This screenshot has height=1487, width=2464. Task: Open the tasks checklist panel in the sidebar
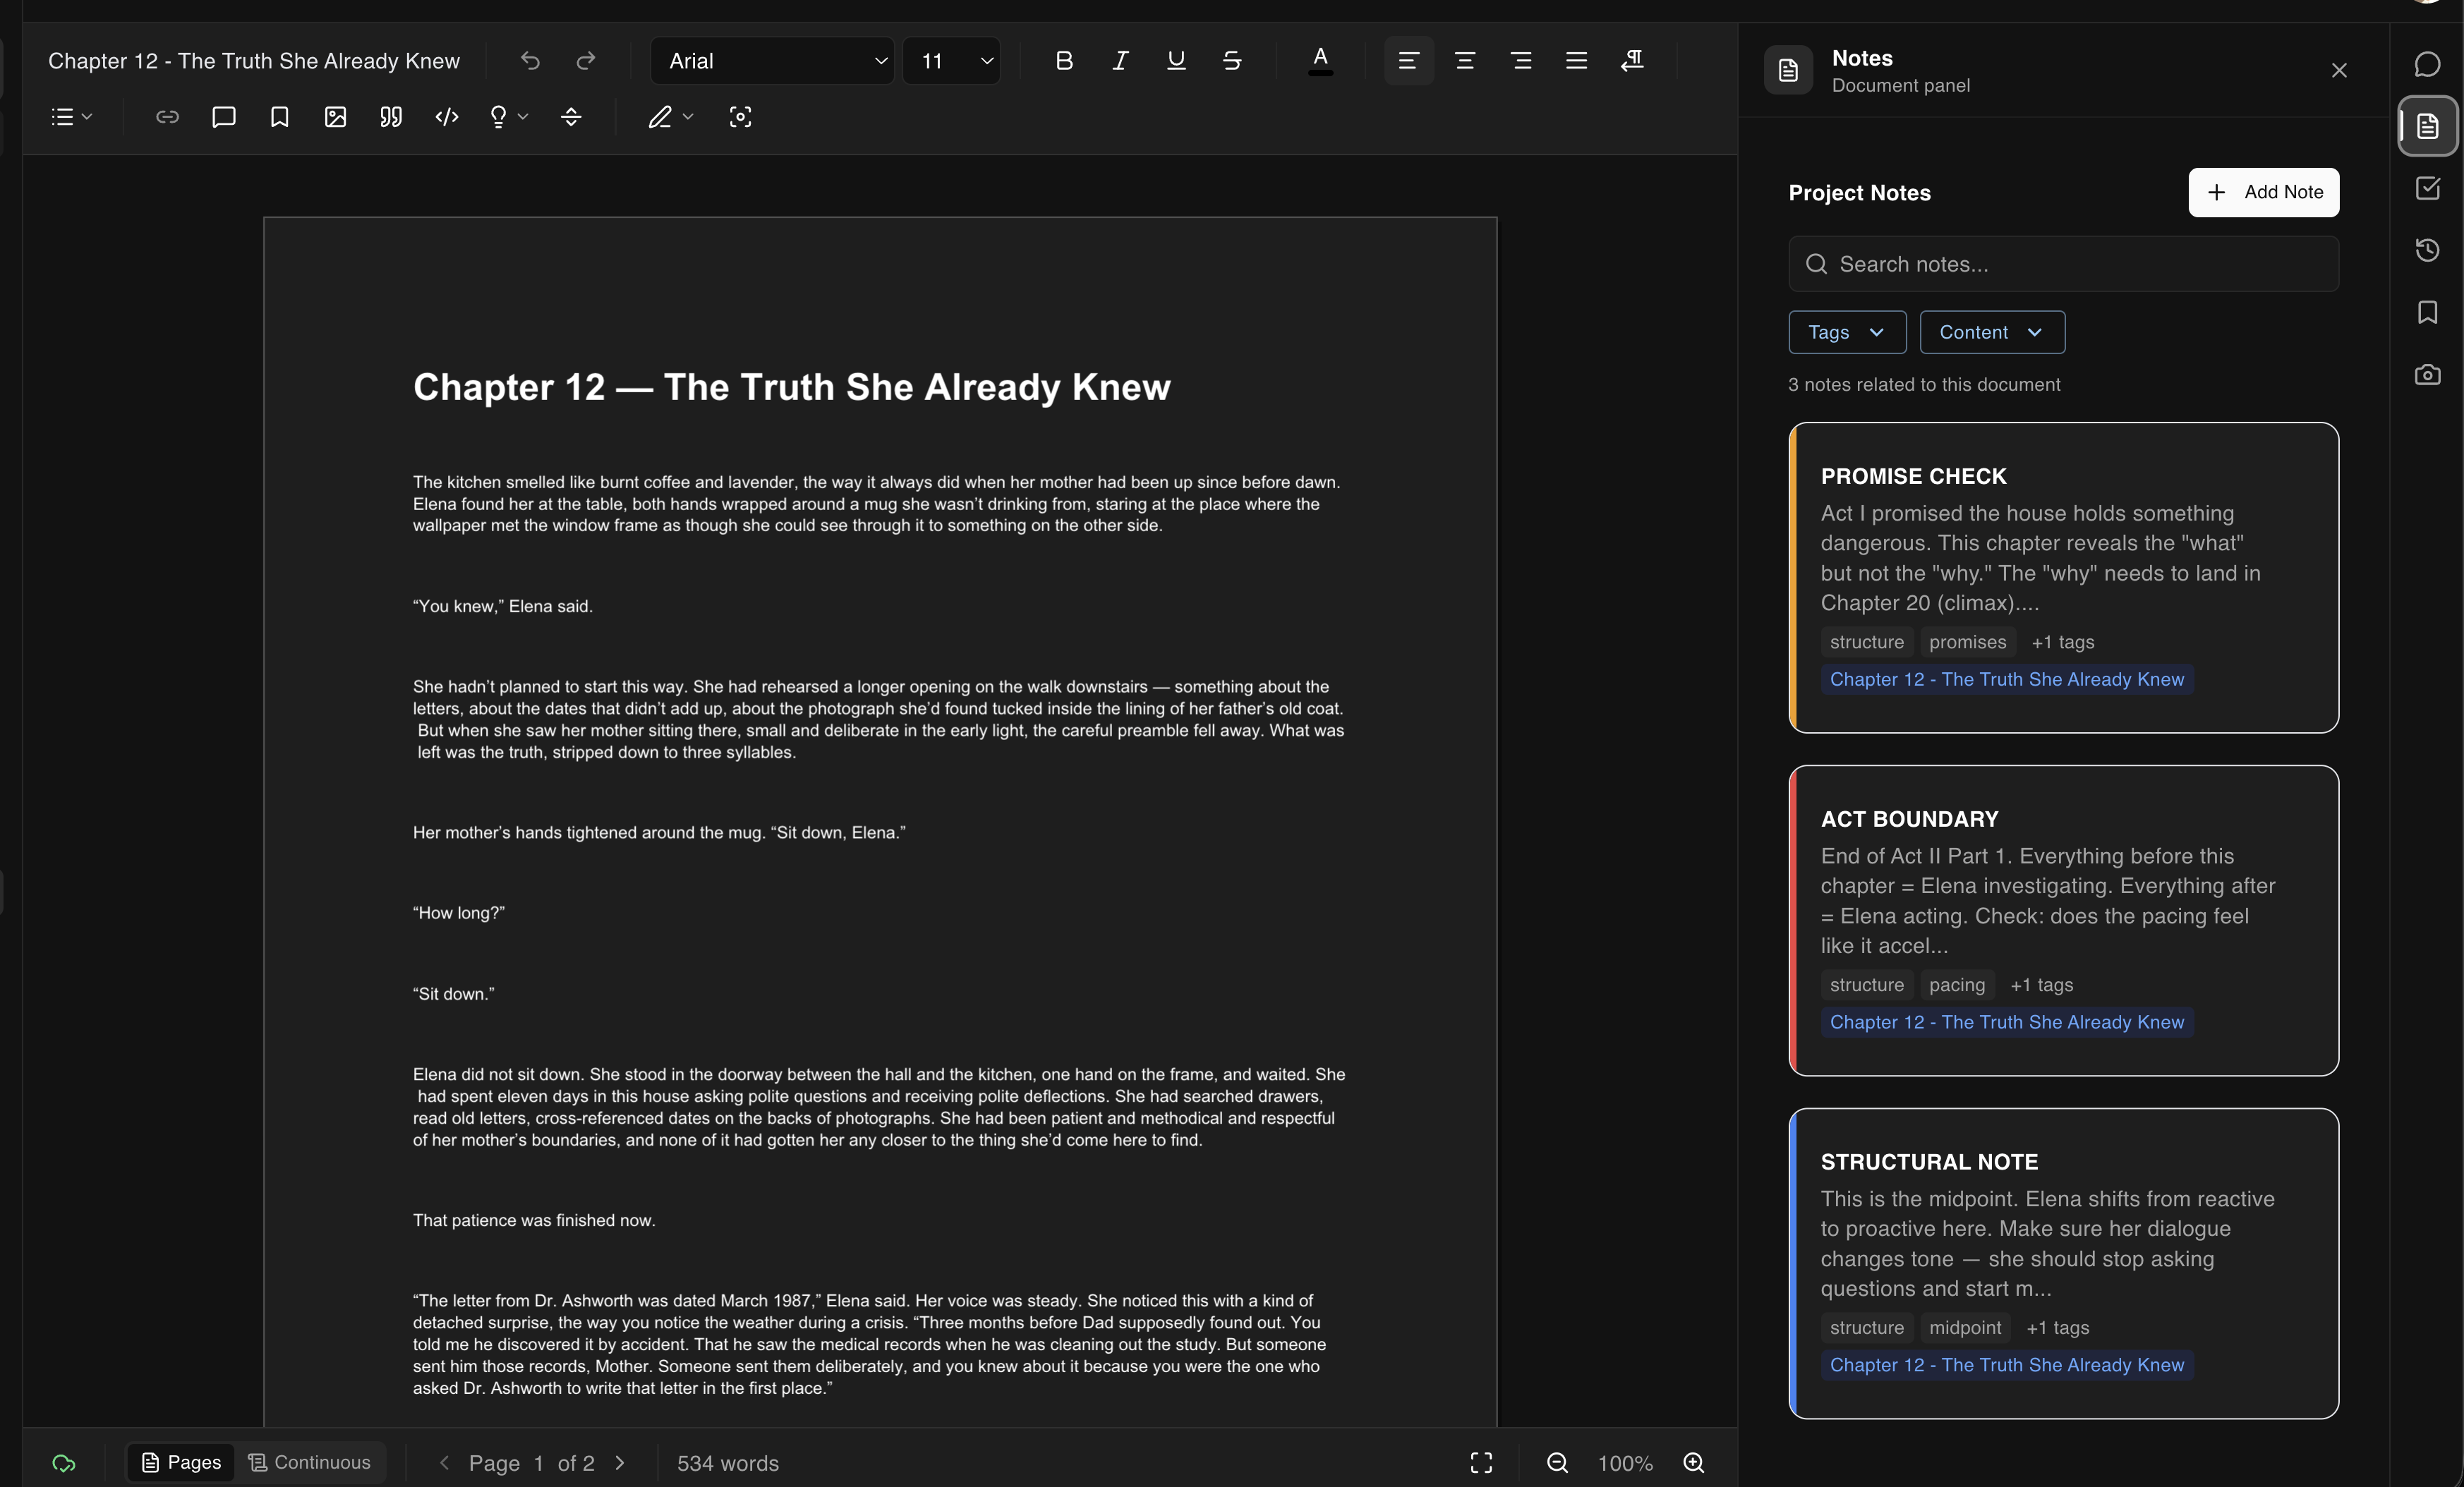2427,188
